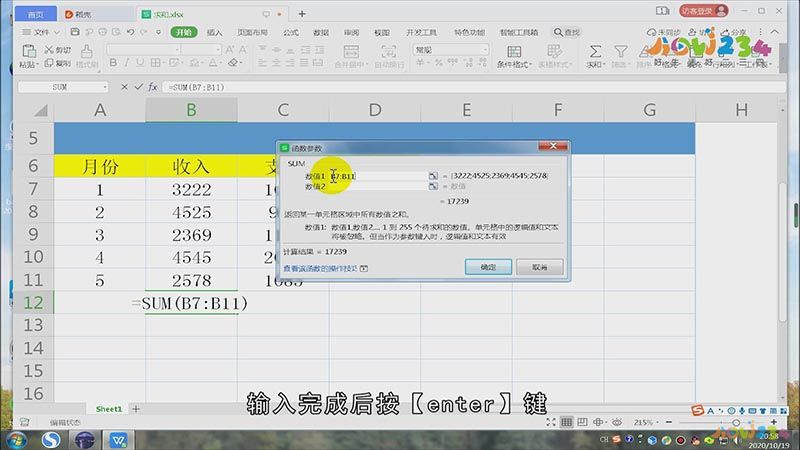Click the Cut scissors button
The image size is (800, 450).
coord(57,49)
